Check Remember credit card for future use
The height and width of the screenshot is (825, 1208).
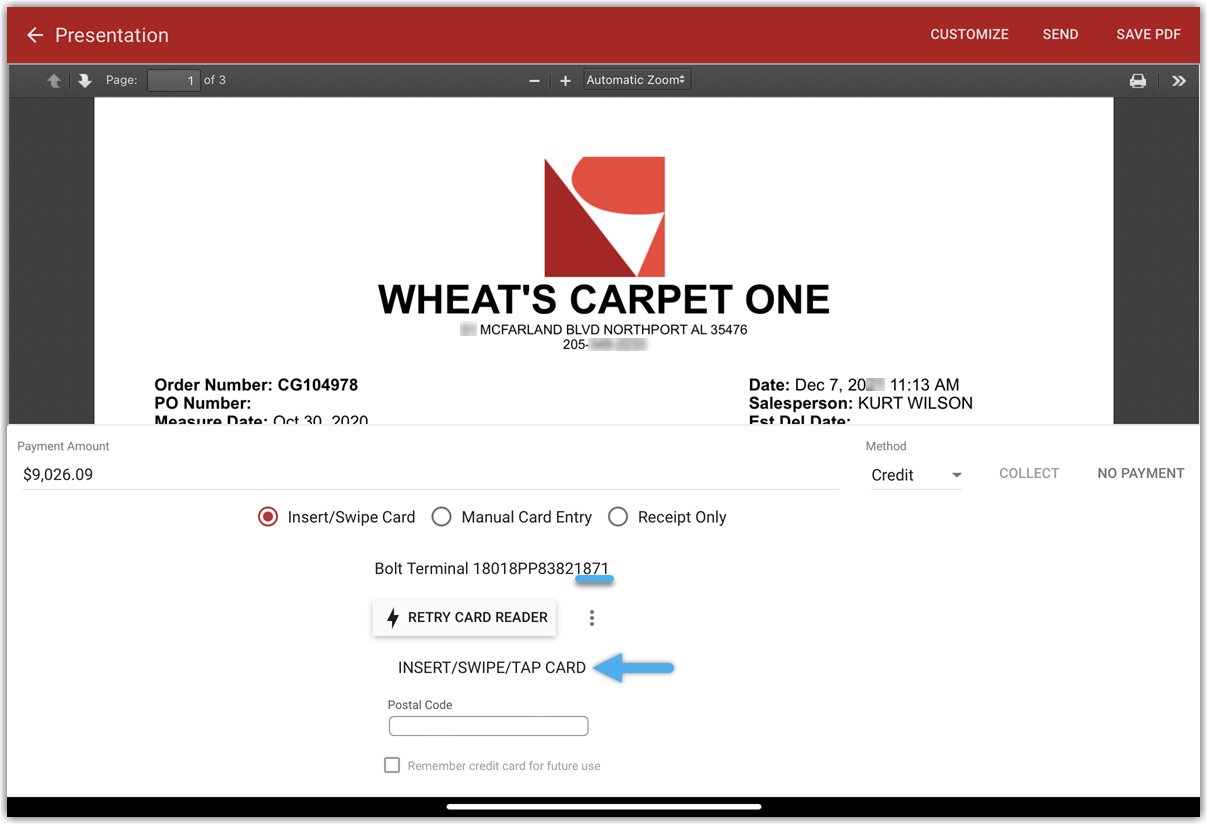click(392, 765)
